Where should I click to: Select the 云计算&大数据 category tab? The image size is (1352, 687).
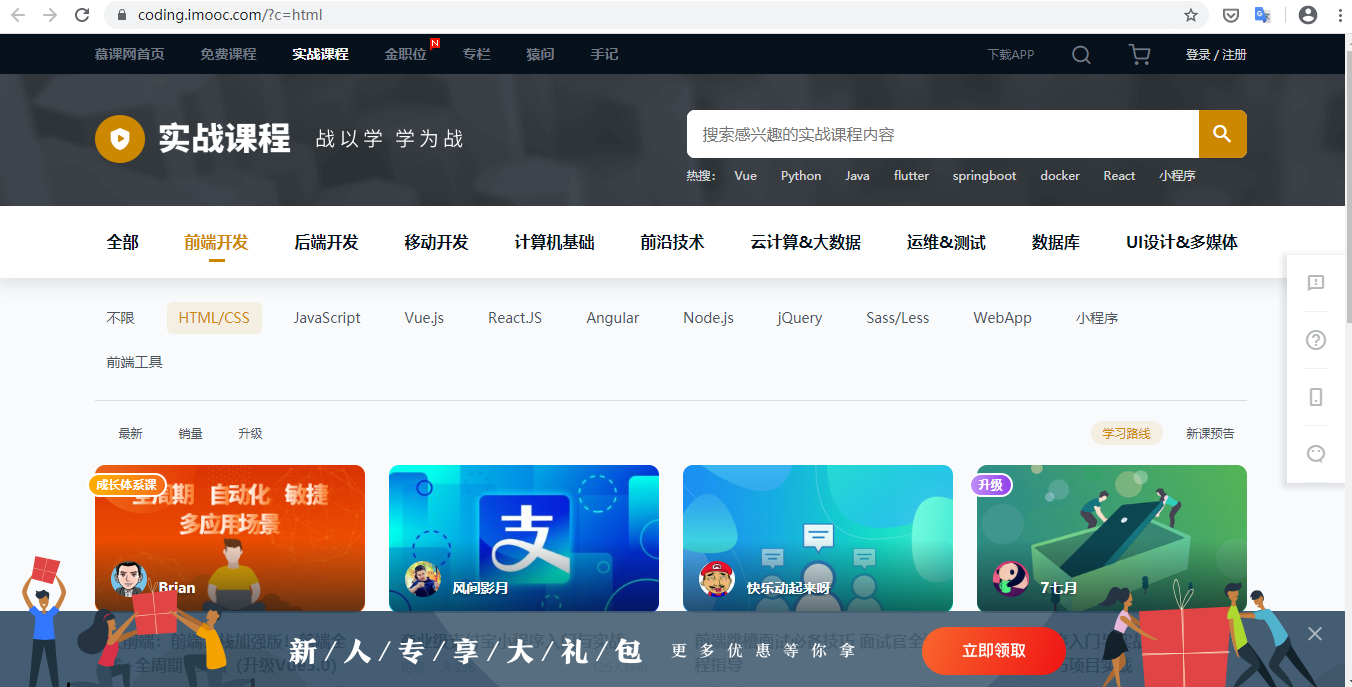(x=806, y=242)
